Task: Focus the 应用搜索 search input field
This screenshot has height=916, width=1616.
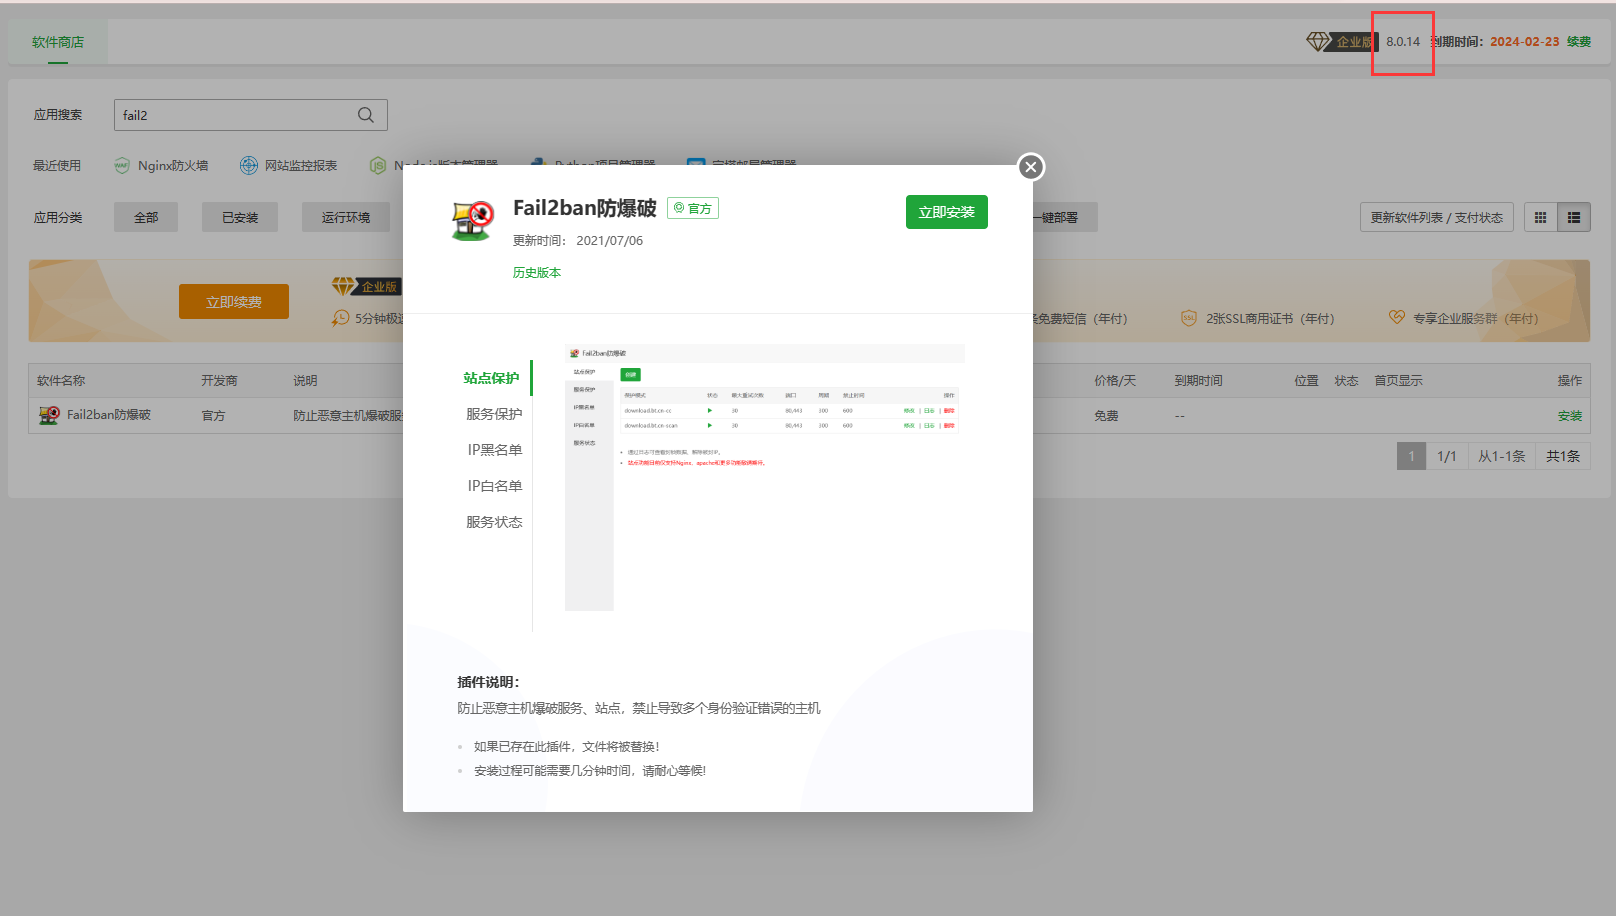Action: (x=250, y=115)
